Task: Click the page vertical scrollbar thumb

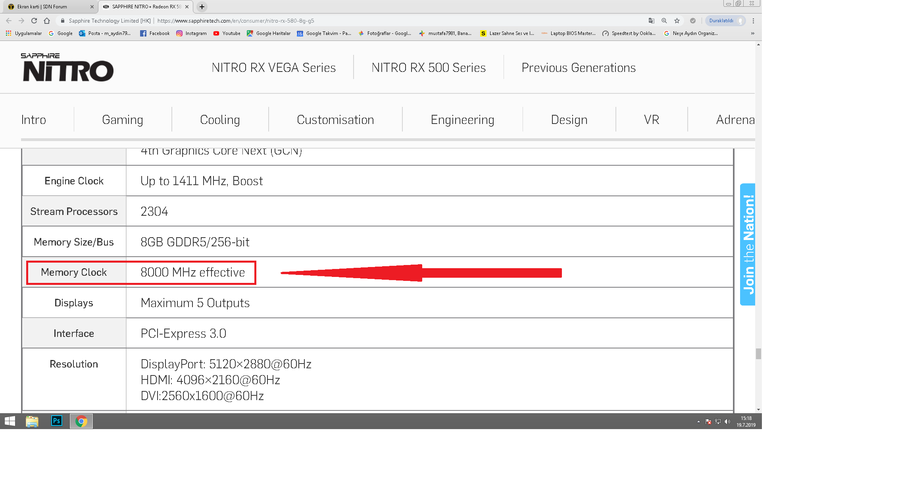Action: (758, 354)
